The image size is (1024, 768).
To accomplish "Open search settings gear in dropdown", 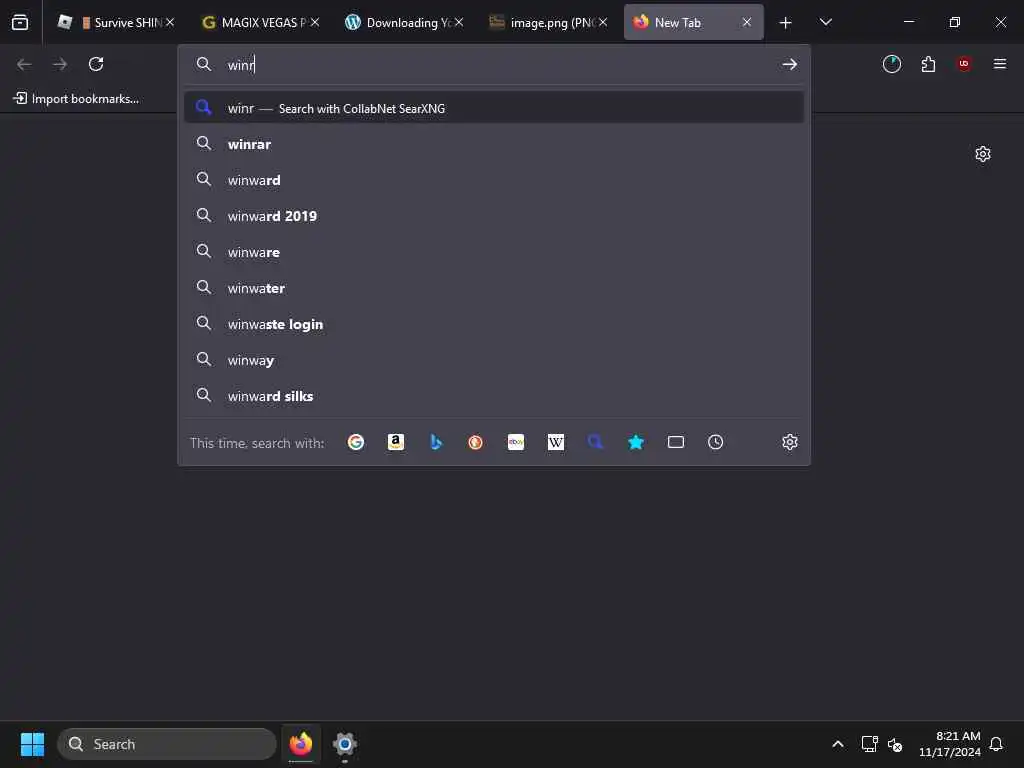I will [x=790, y=442].
